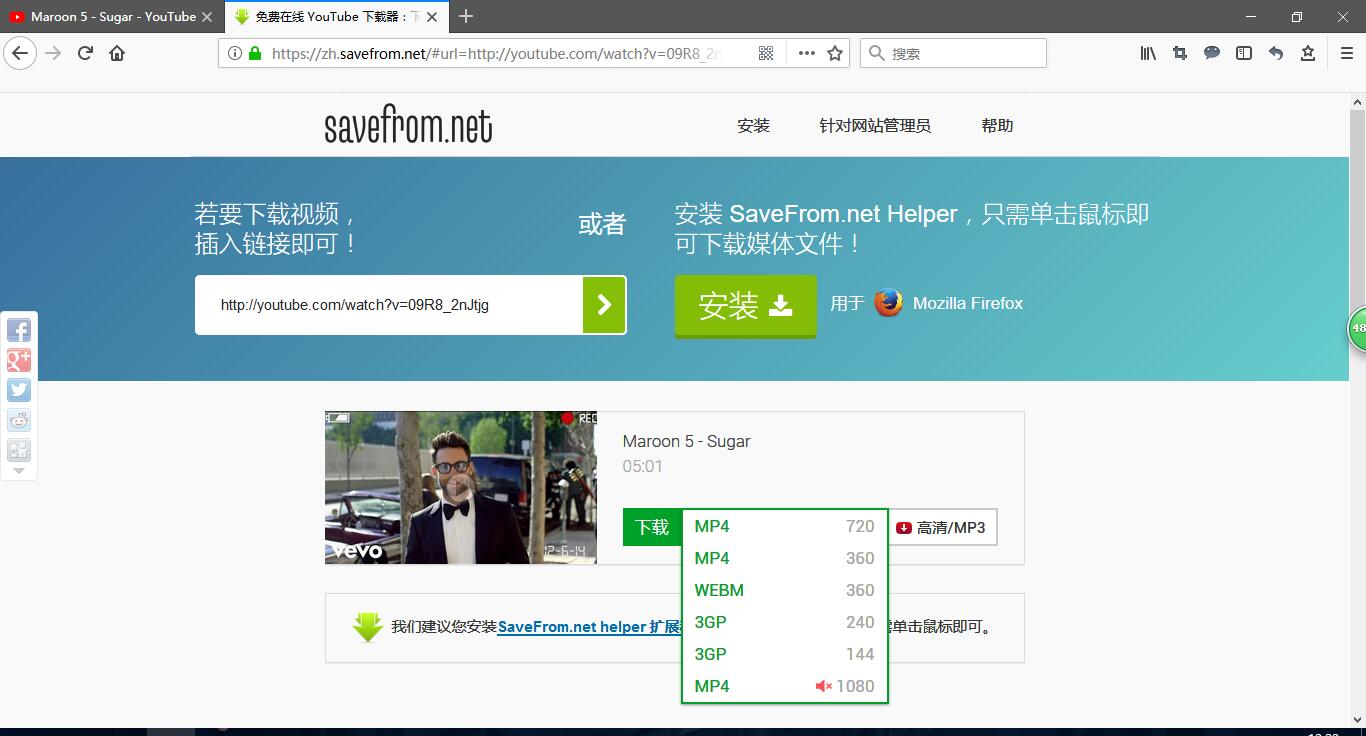Screen dimensions: 1366x736
Task: Click the chat bubble toolbar icon
Action: [x=1212, y=53]
